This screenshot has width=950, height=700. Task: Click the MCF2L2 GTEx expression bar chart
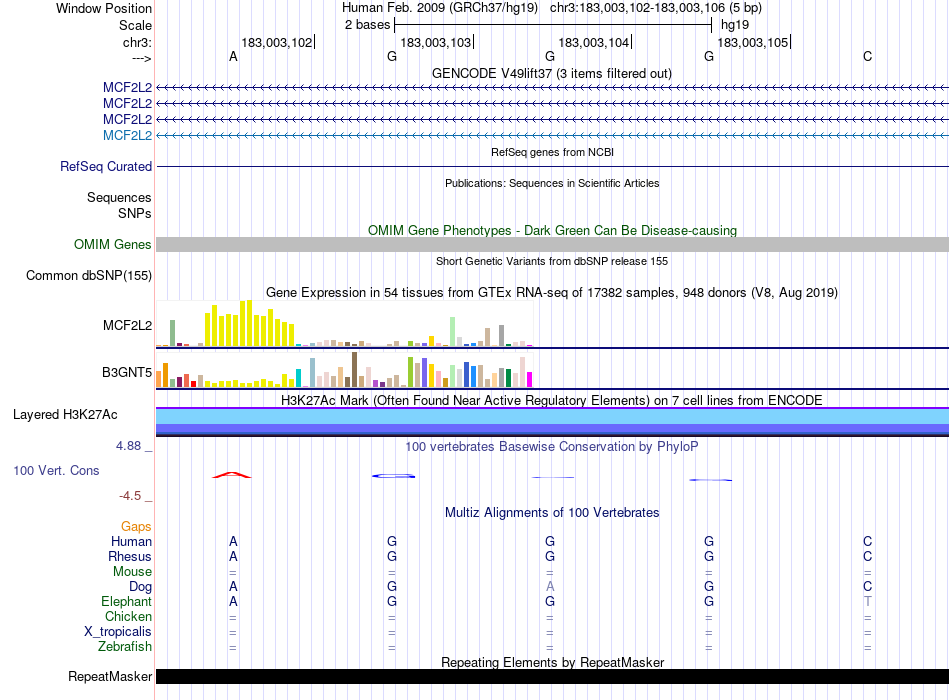pos(345,324)
